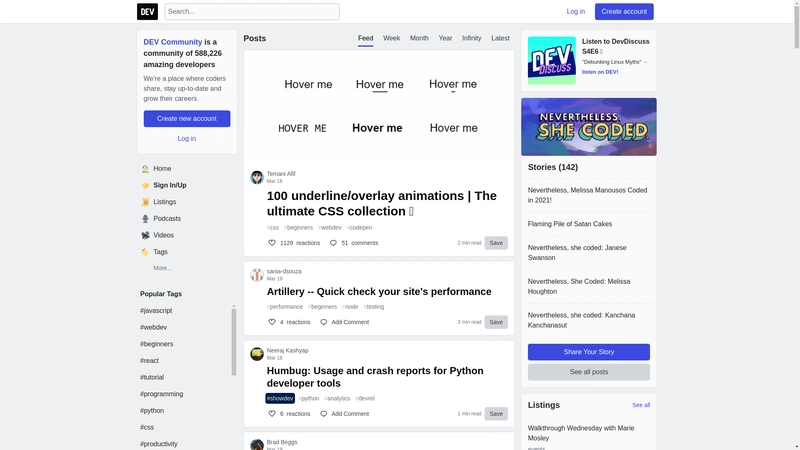Open sania-dsouza's avatar
800x450 pixels.
(x=257, y=274)
